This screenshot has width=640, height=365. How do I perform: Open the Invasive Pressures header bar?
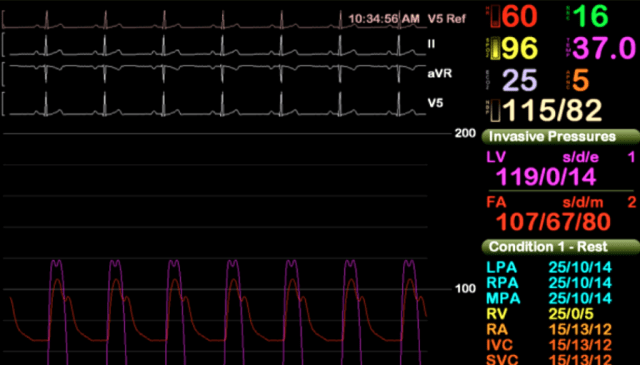click(561, 137)
